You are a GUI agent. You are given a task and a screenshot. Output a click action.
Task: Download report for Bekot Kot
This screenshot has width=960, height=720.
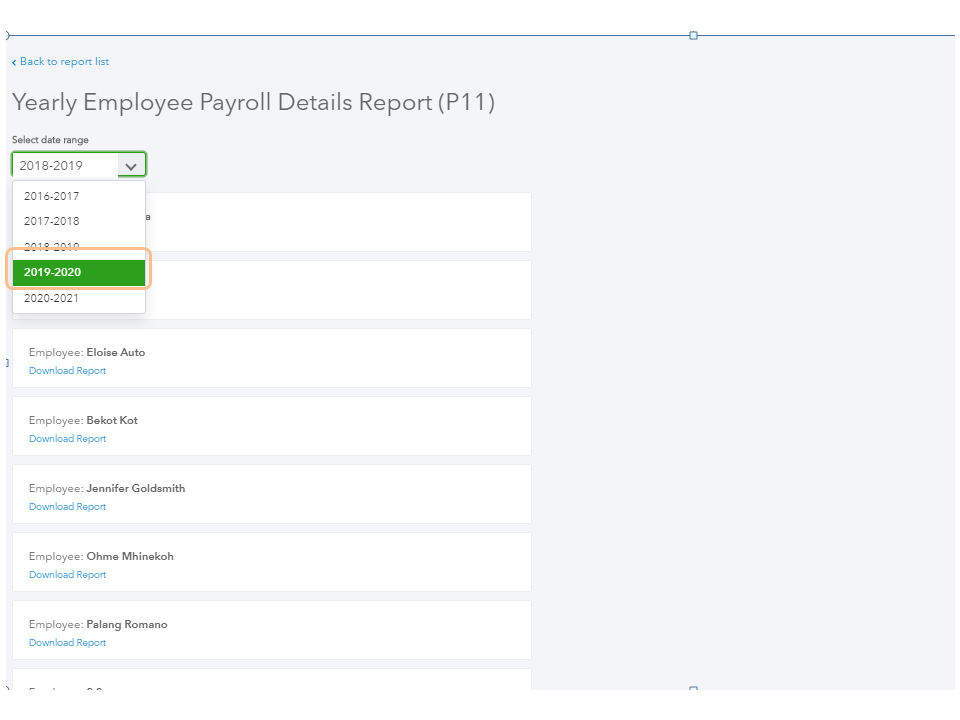[x=67, y=439]
